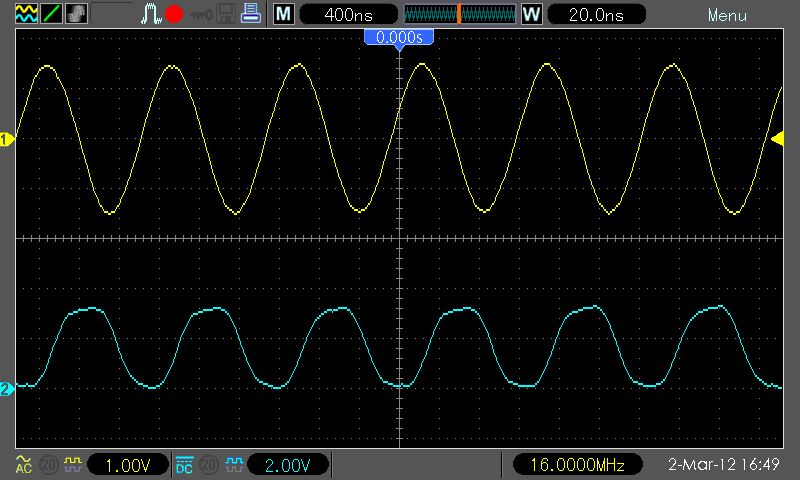
Task: Click the grayed-out floppy disk save icon
Action: click(226, 14)
